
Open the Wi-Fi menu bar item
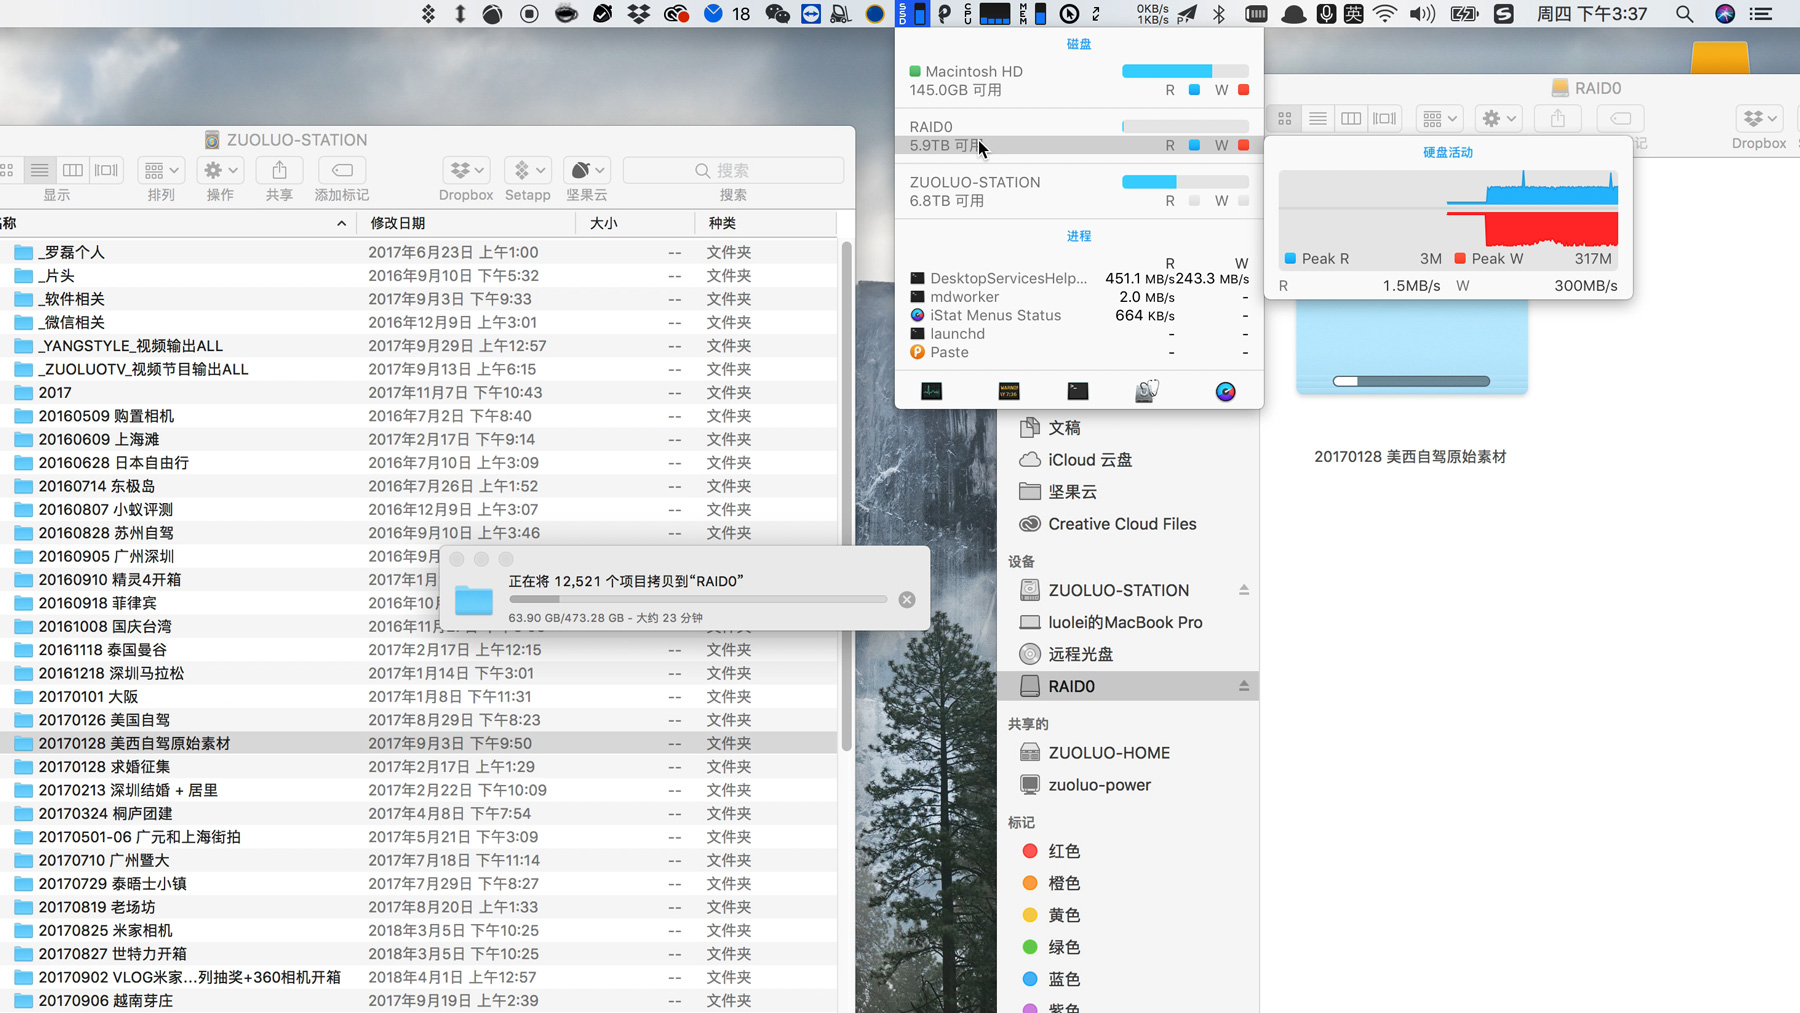pyautogui.click(x=1384, y=14)
